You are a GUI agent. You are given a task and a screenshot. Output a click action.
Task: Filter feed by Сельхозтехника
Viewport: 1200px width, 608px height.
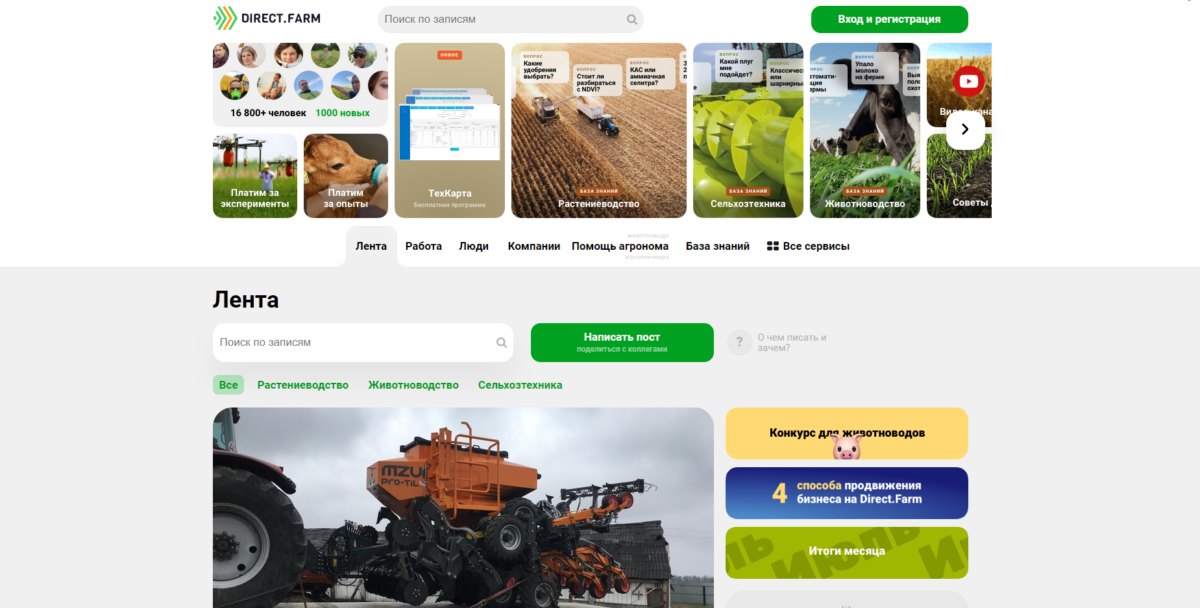(x=520, y=385)
